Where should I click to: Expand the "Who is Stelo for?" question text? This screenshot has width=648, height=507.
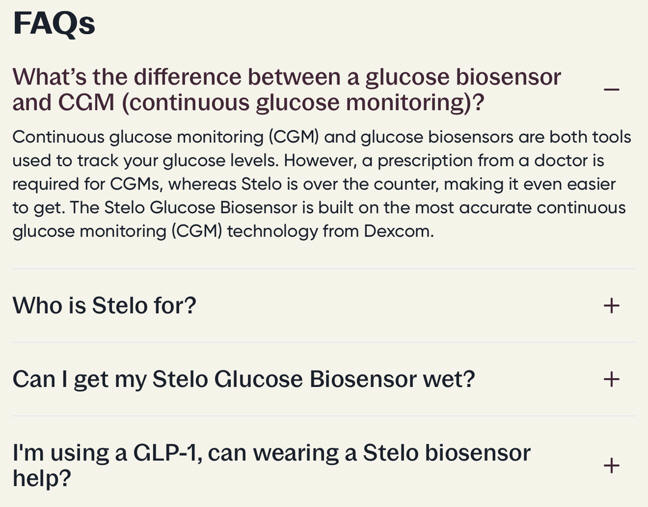[104, 306]
